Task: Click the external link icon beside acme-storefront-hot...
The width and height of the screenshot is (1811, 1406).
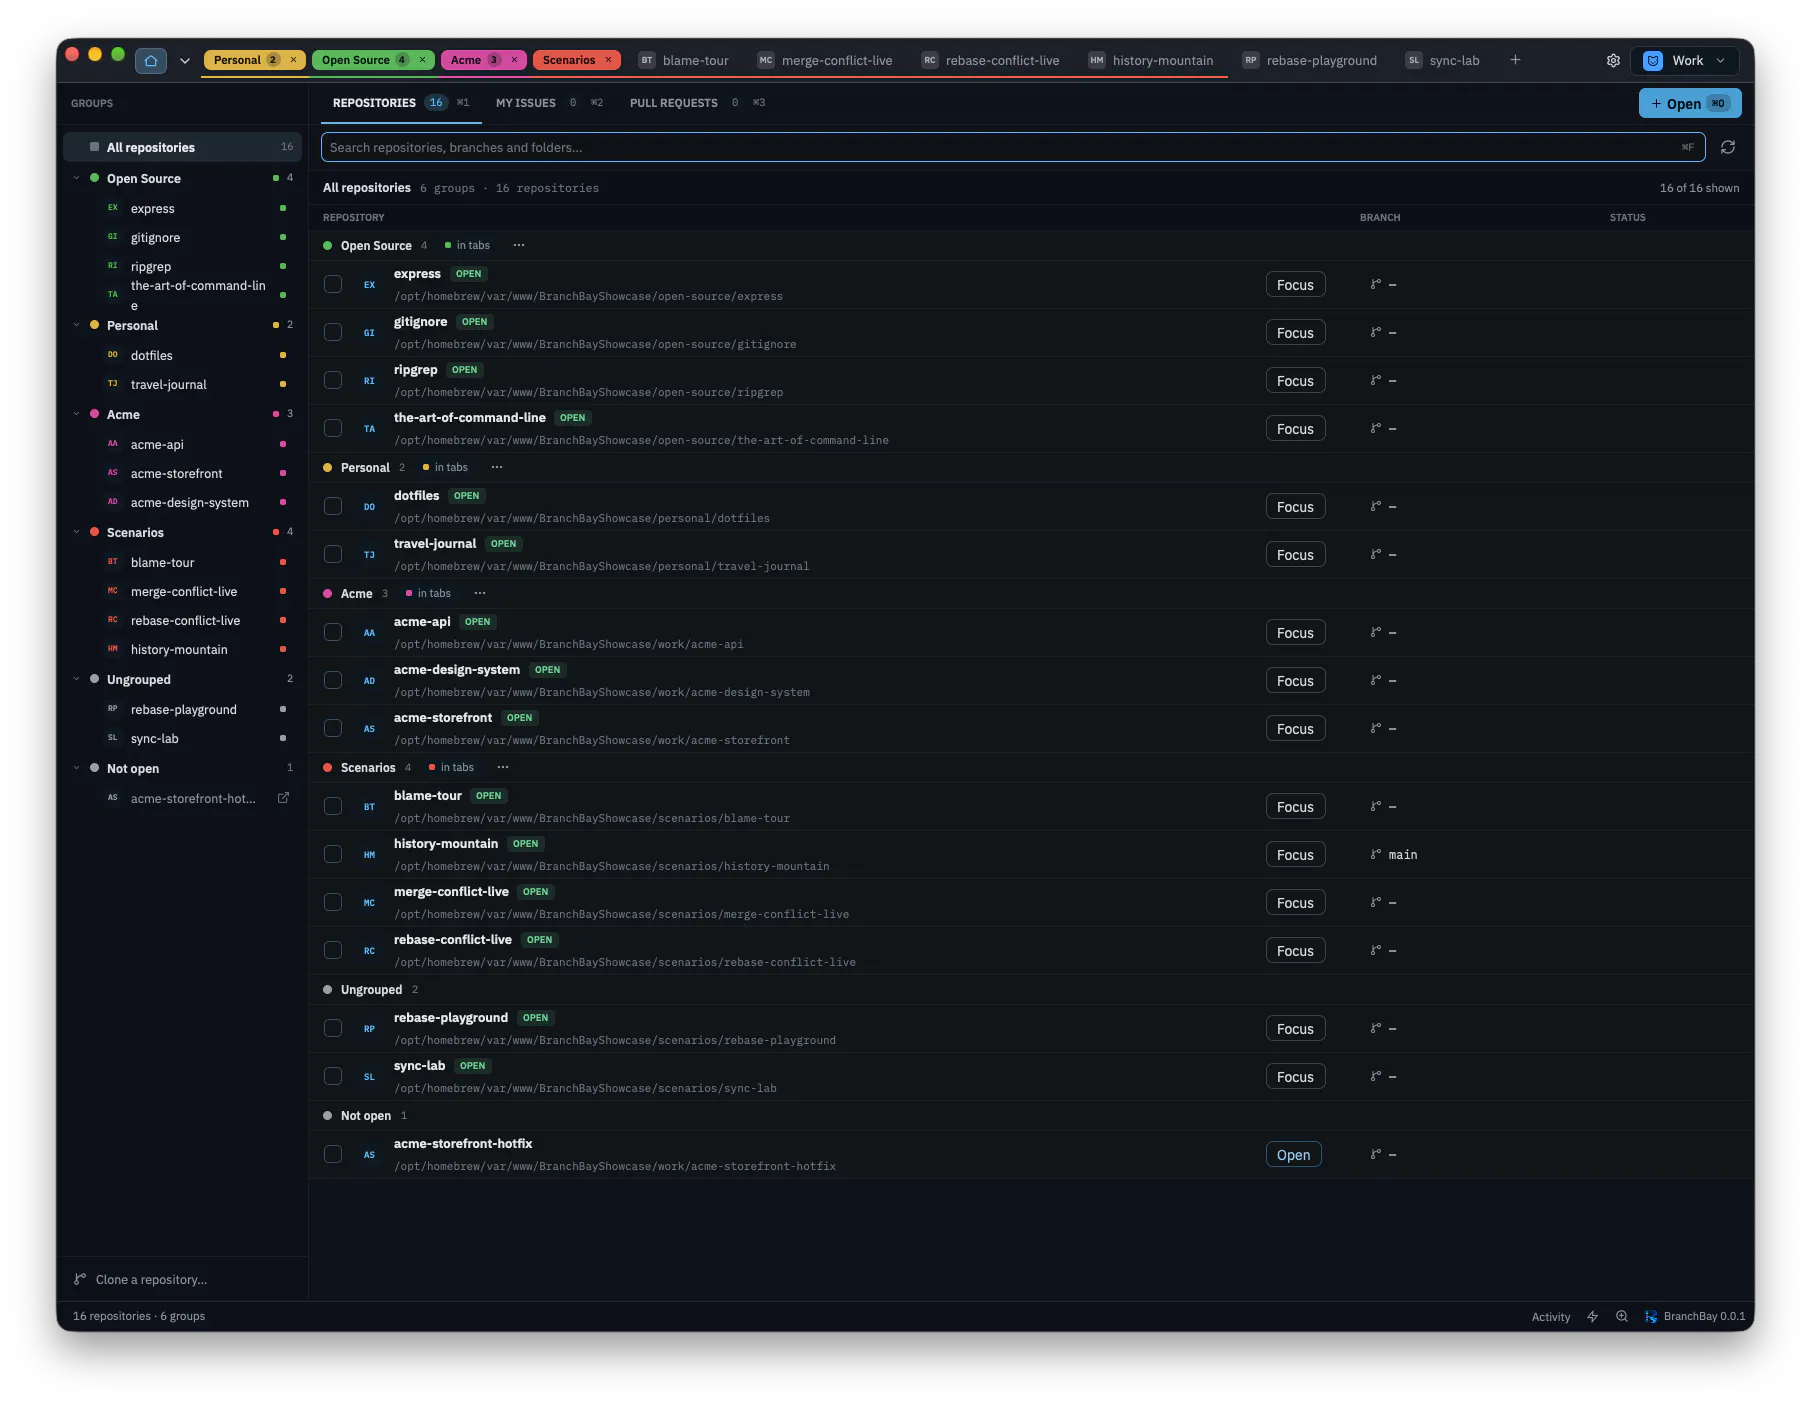Action: pyautogui.click(x=283, y=798)
